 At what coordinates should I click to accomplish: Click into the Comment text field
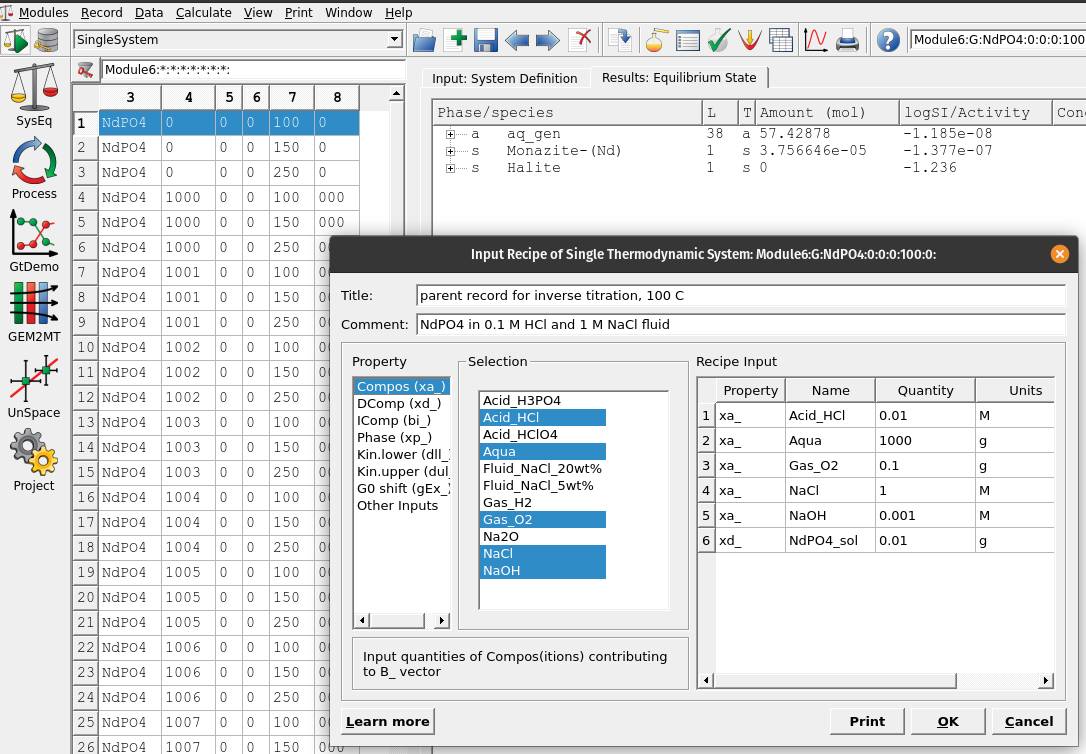click(740, 325)
